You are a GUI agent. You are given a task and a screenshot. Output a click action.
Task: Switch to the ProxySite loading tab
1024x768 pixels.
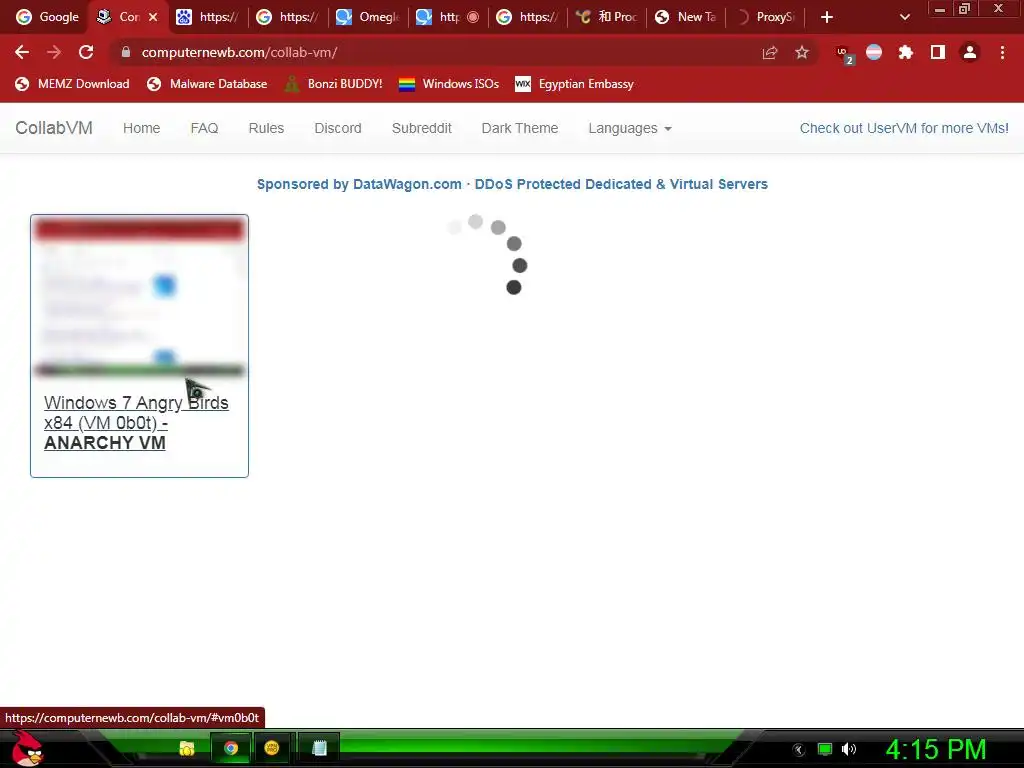(x=766, y=17)
